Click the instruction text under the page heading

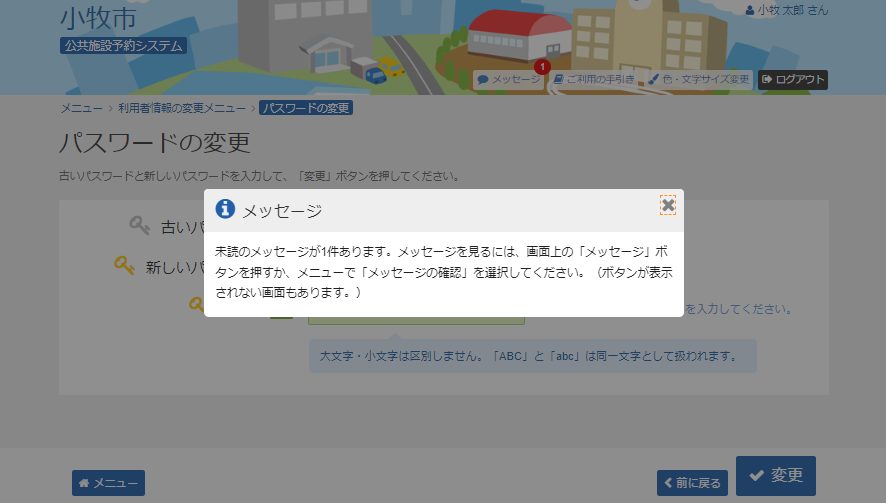tap(259, 176)
